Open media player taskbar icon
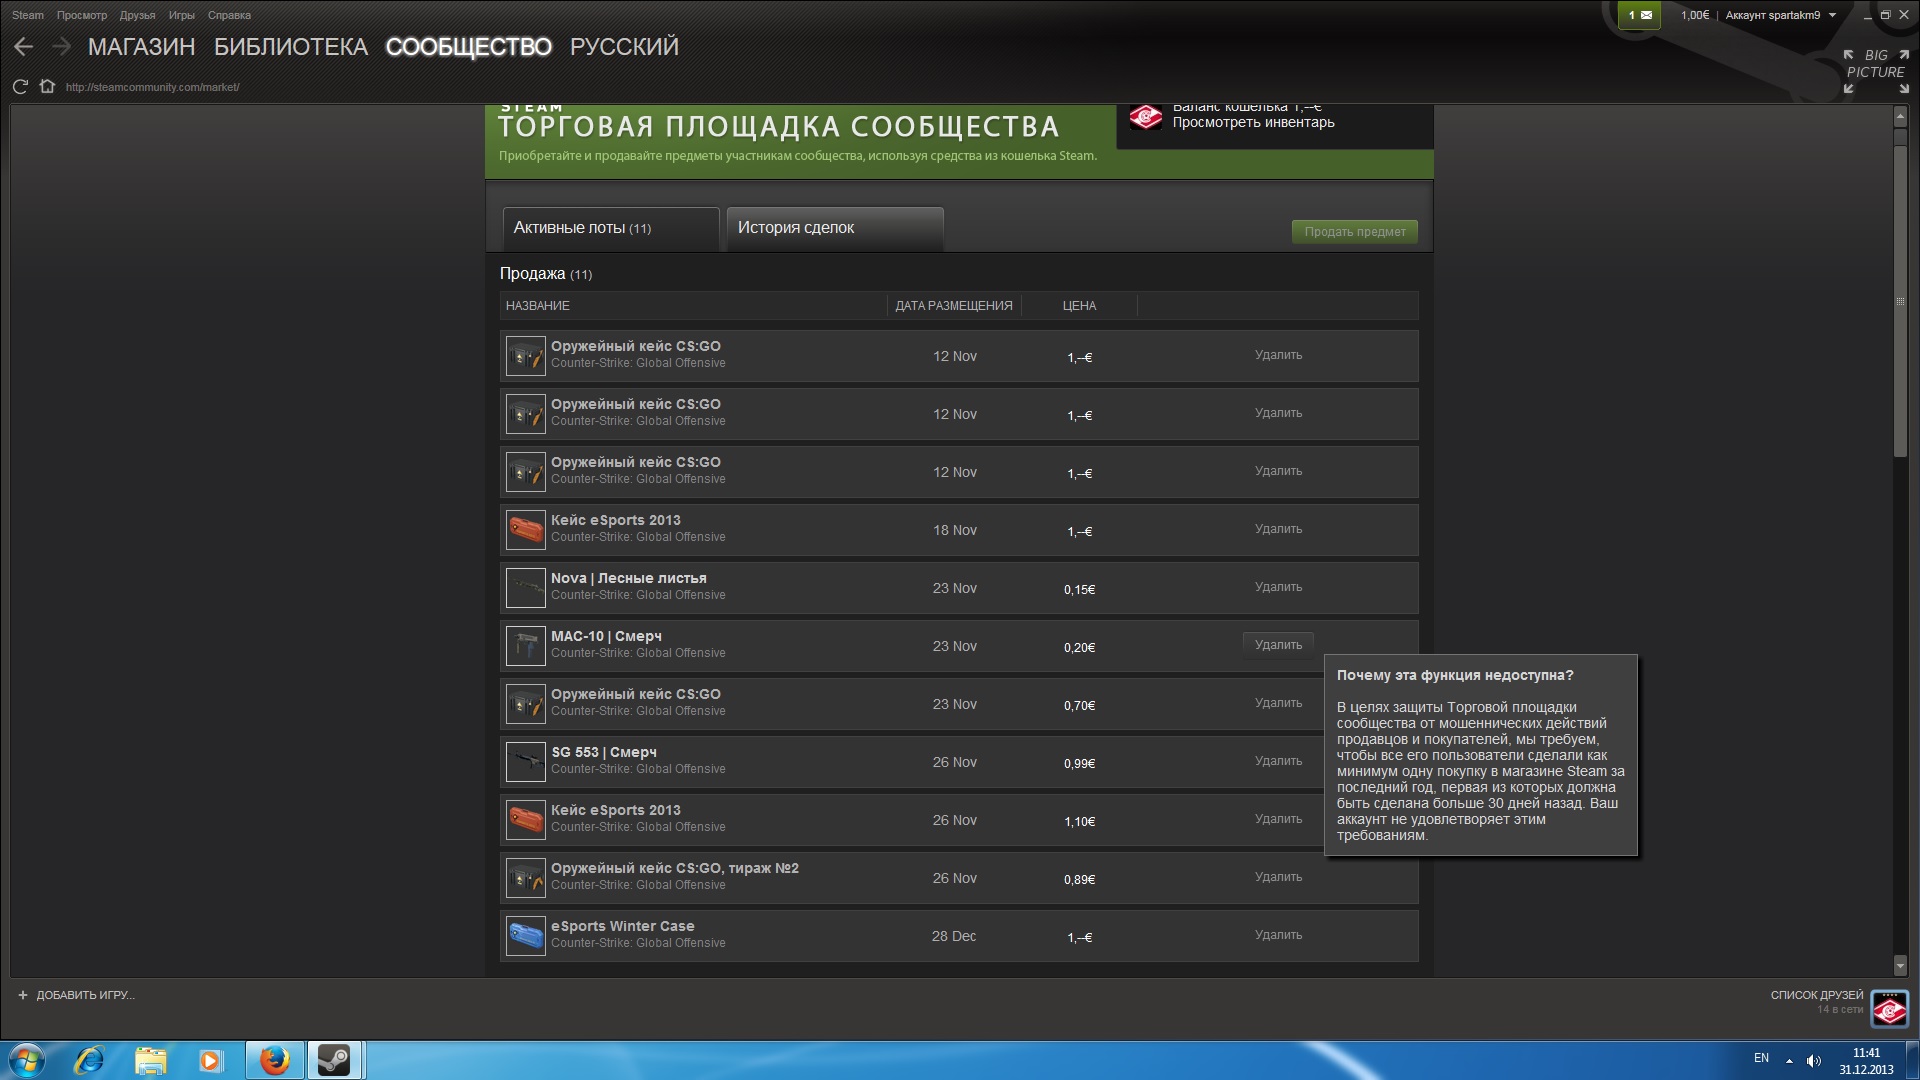 tap(210, 1060)
